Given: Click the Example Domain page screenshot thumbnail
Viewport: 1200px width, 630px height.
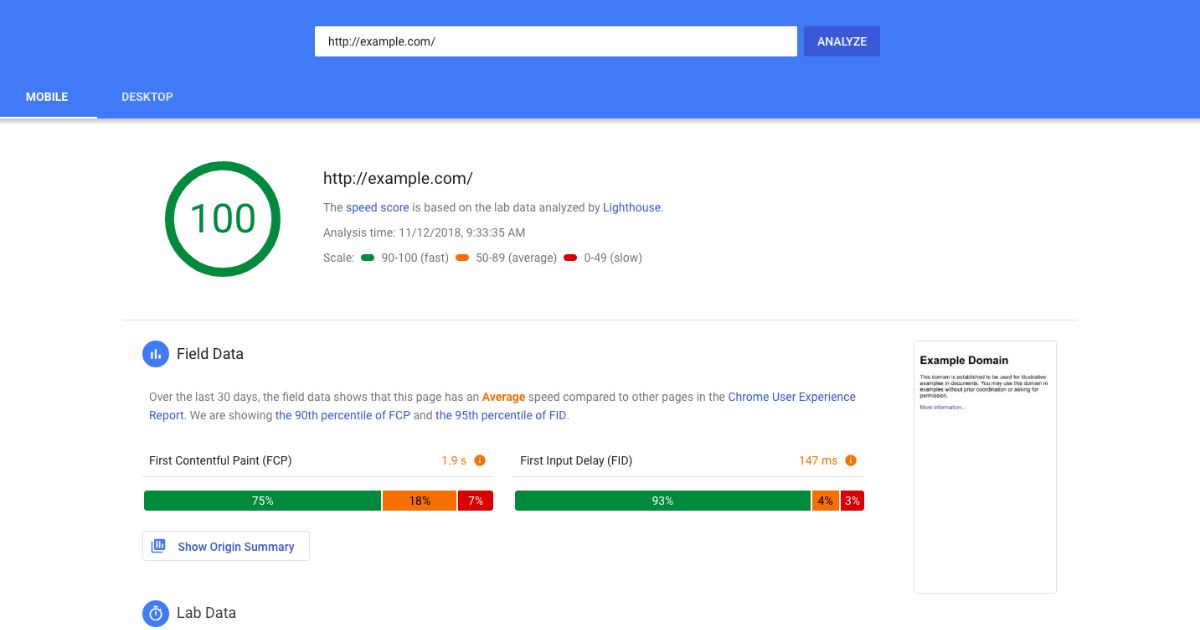Looking at the screenshot, I should click(x=985, y=467).
